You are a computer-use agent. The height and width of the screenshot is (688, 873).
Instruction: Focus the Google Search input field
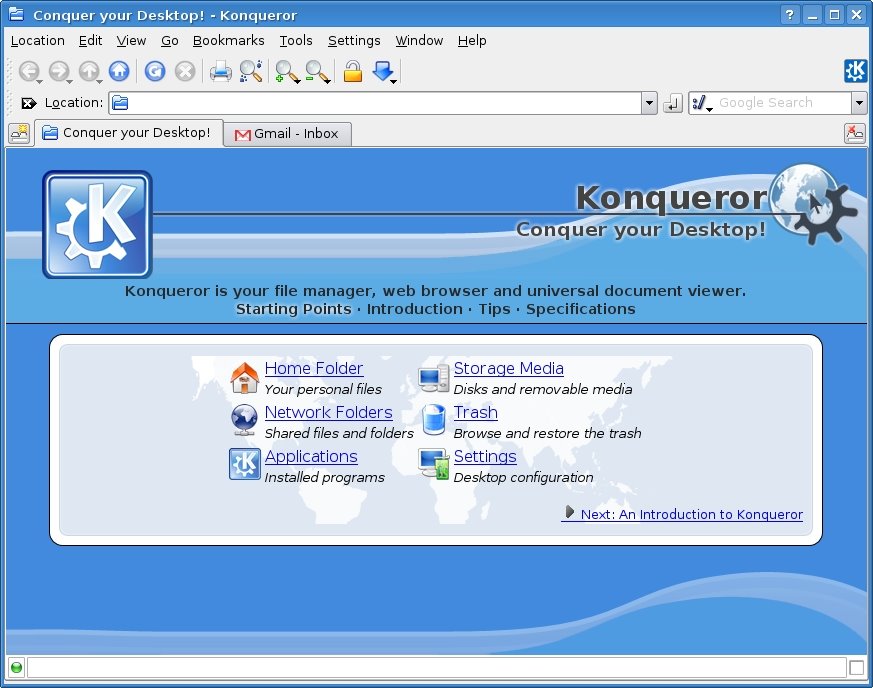tap(782, 103)
